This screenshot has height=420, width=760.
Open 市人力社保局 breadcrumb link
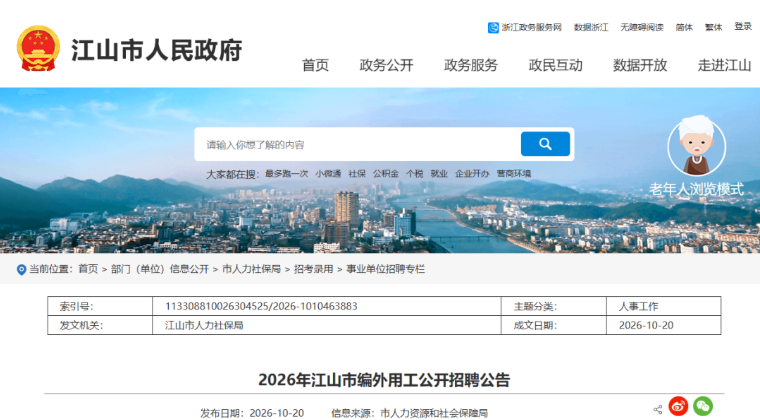(x=251, y=269)
